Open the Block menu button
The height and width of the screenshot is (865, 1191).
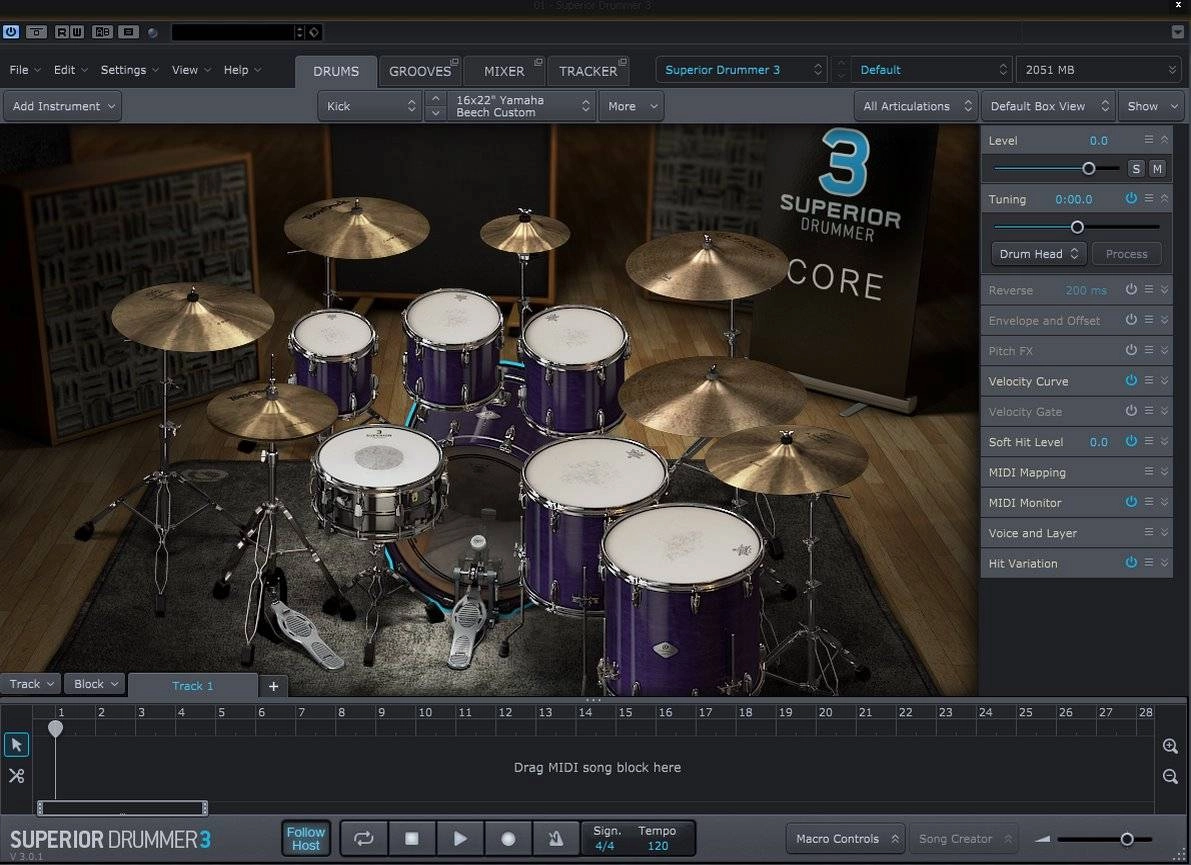click(95, 683)
